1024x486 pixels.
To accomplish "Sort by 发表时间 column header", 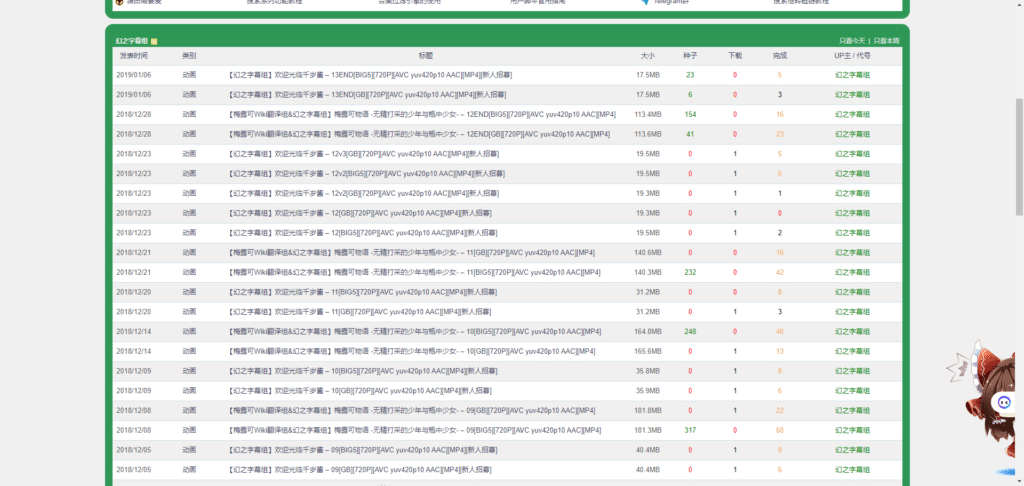I will [x=133, y=56].
